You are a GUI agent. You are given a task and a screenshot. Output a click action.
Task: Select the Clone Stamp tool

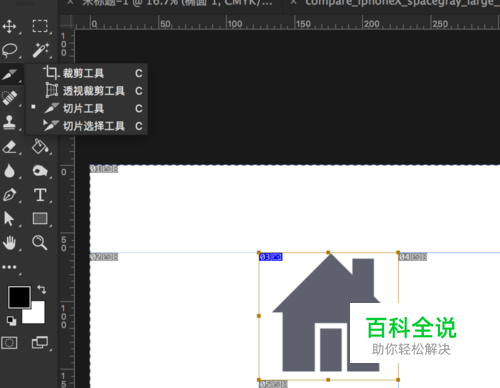(x=9, y=122)
